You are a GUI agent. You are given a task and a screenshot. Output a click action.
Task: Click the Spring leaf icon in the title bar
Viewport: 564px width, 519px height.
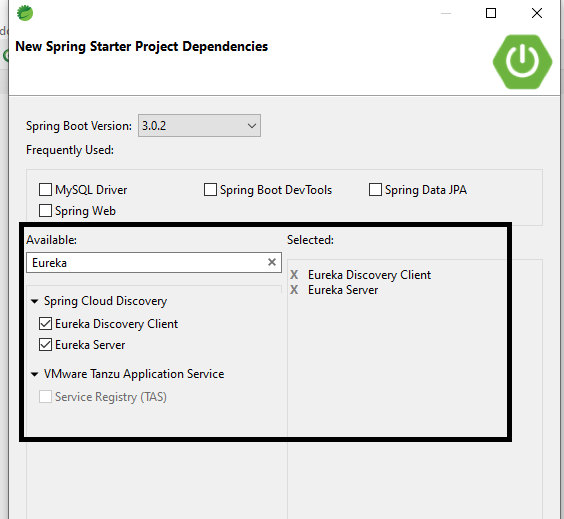[x=25, y=13]
